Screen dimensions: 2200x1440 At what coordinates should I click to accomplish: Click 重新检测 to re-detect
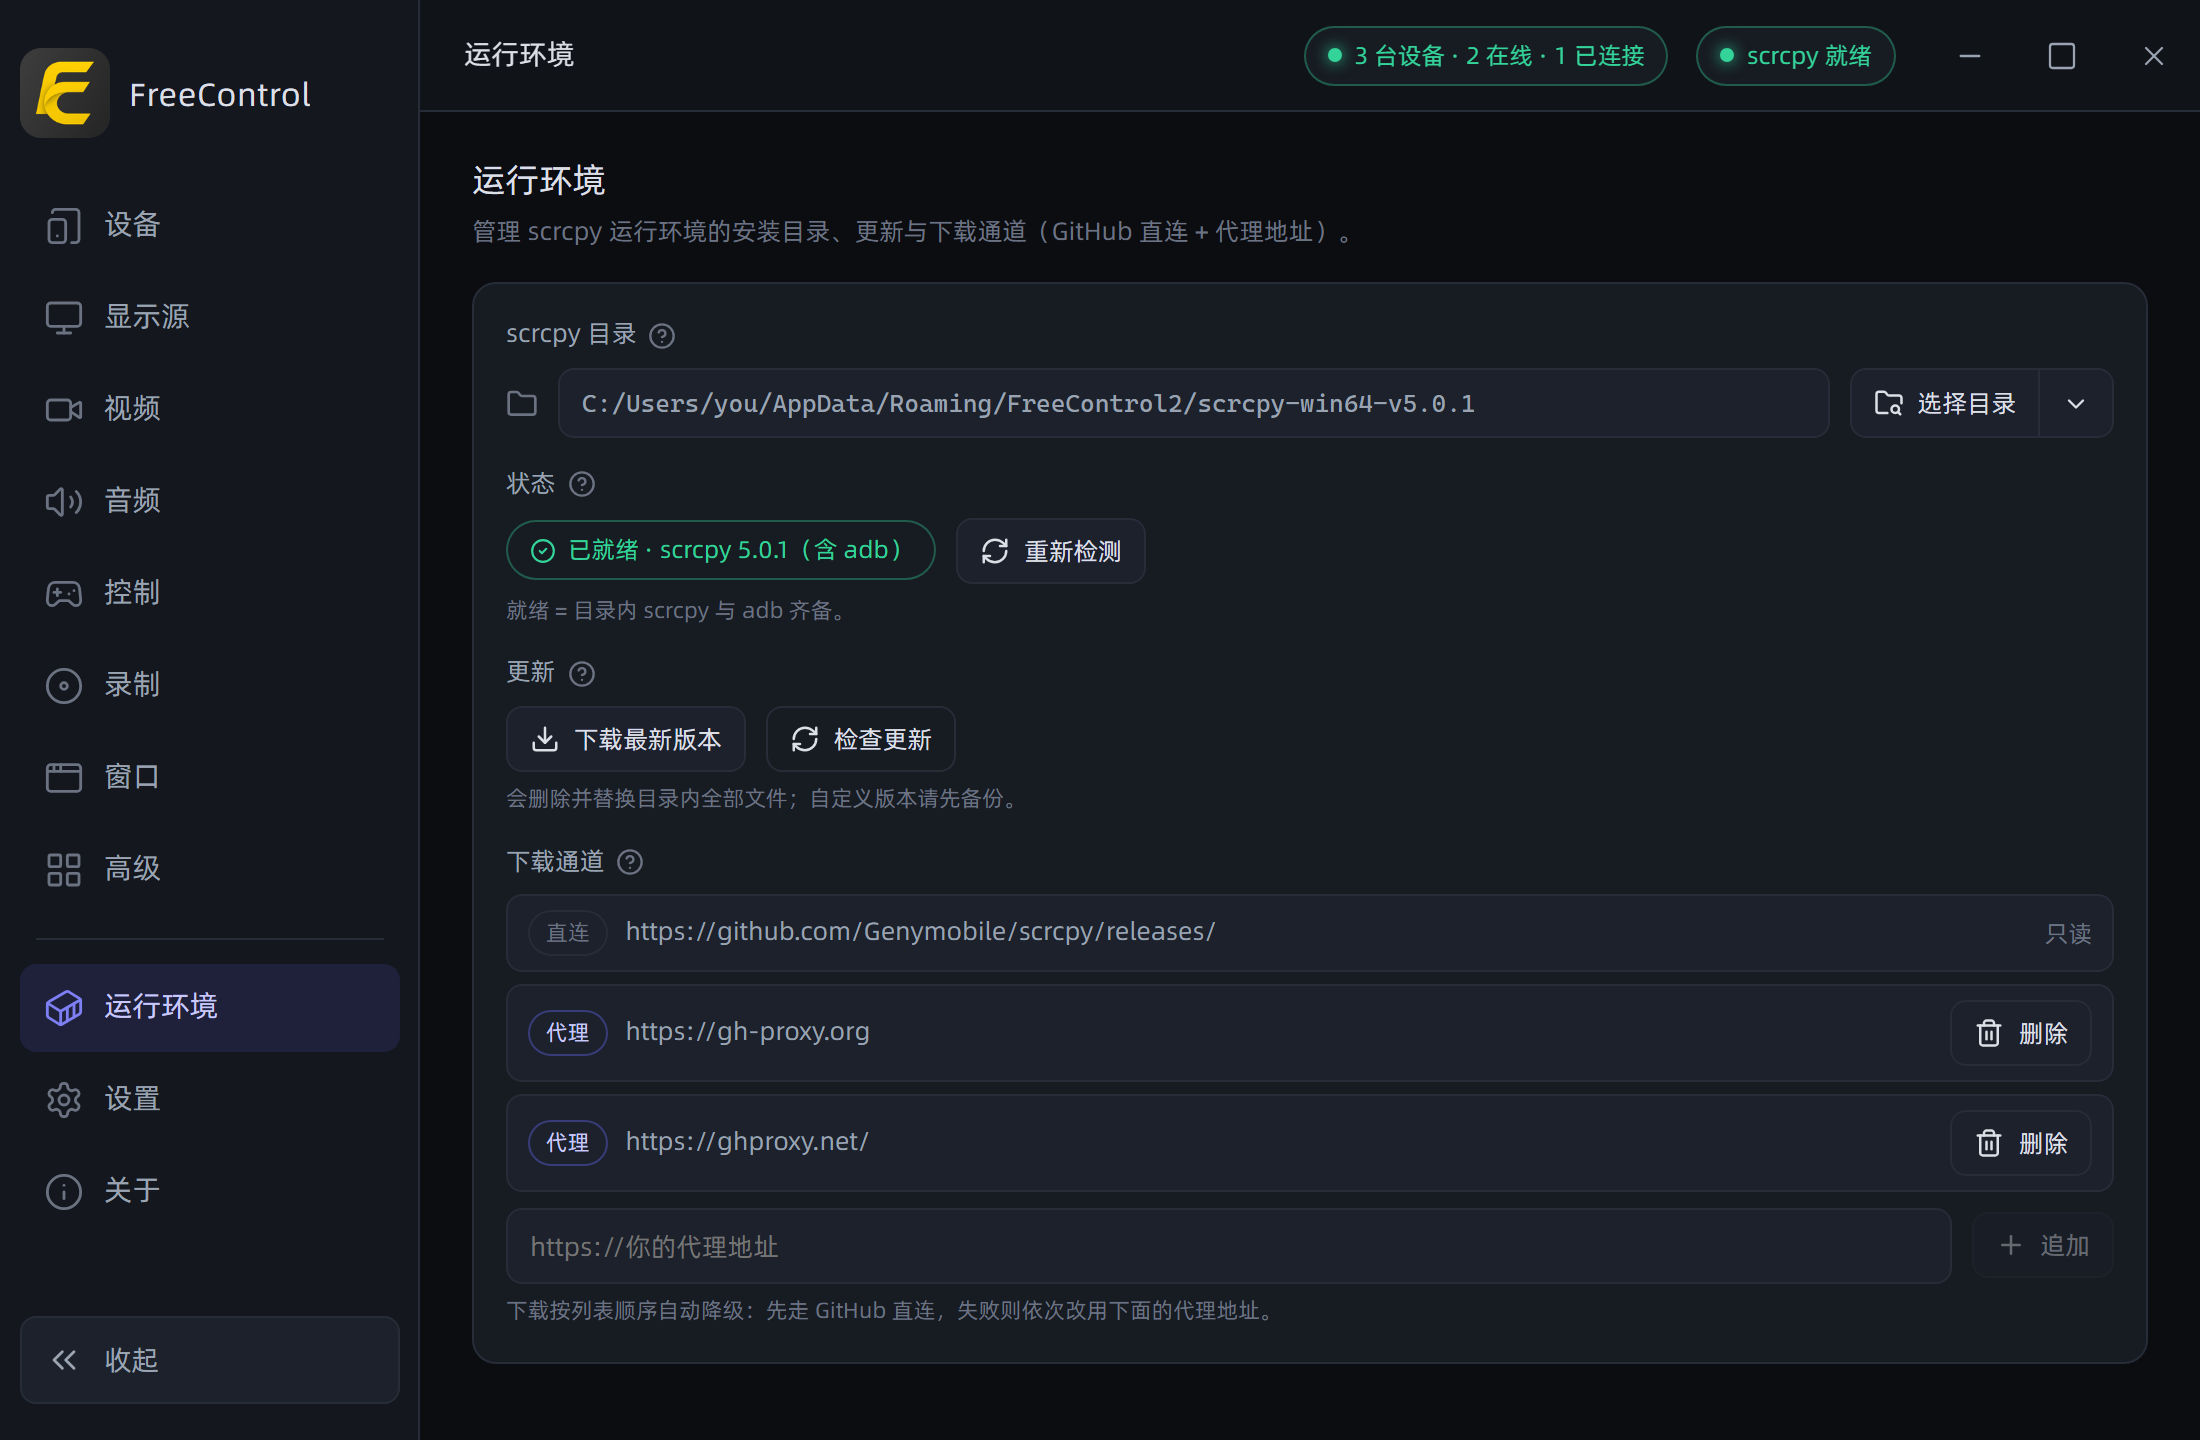[1050, 551]
